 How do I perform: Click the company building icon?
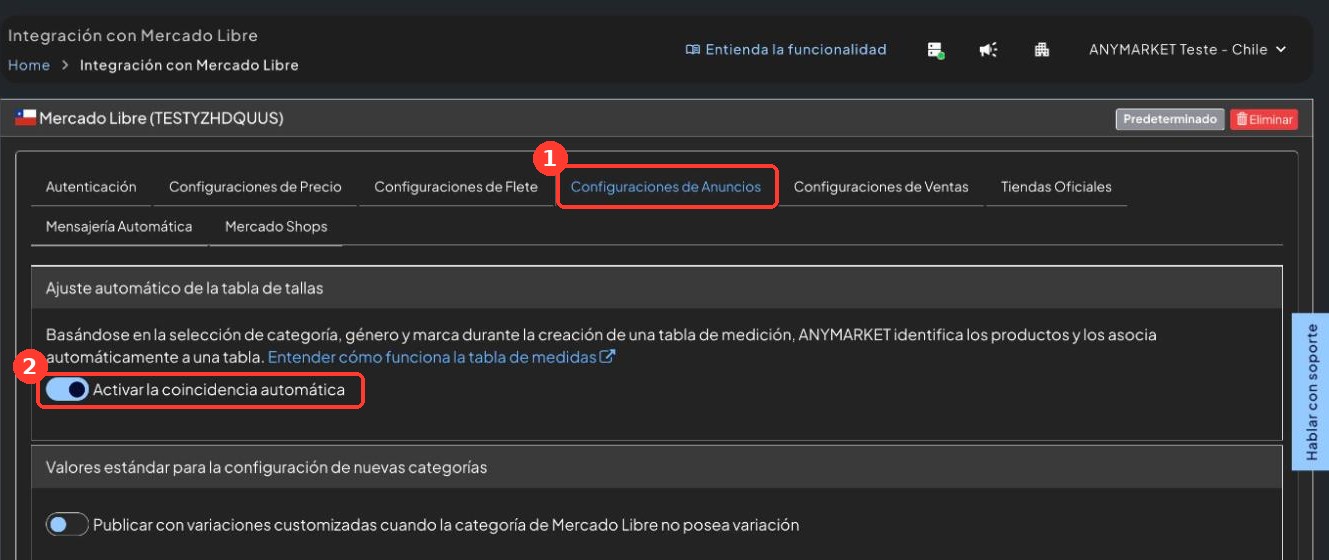click(x=1041, y=50)
